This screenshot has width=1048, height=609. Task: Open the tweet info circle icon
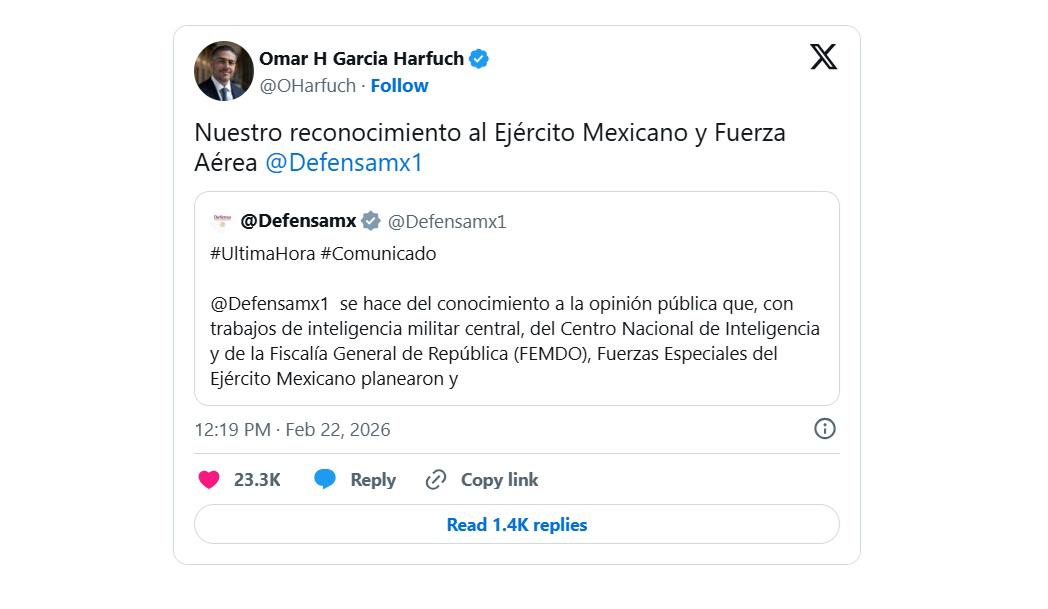tap(825, 429)
